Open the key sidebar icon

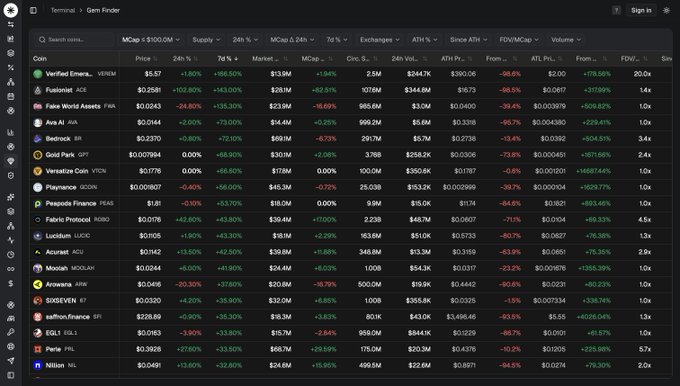coord(10,332)
